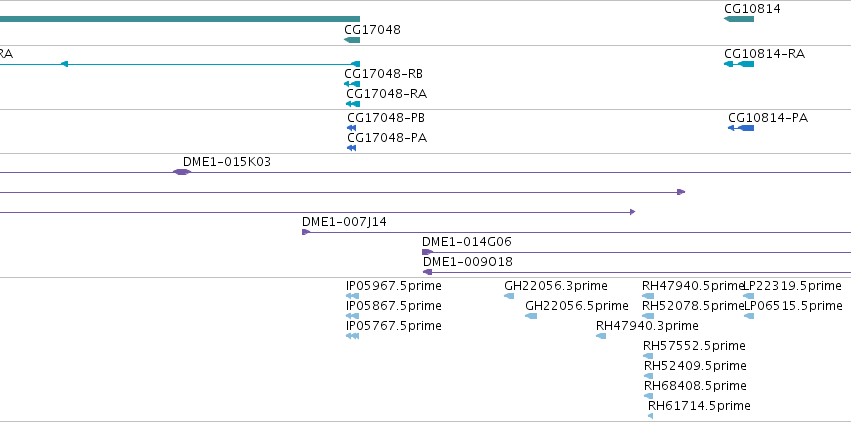Select the CG10814 gene arrow
Screen dimensions: 851x422
tap(739, 19)
